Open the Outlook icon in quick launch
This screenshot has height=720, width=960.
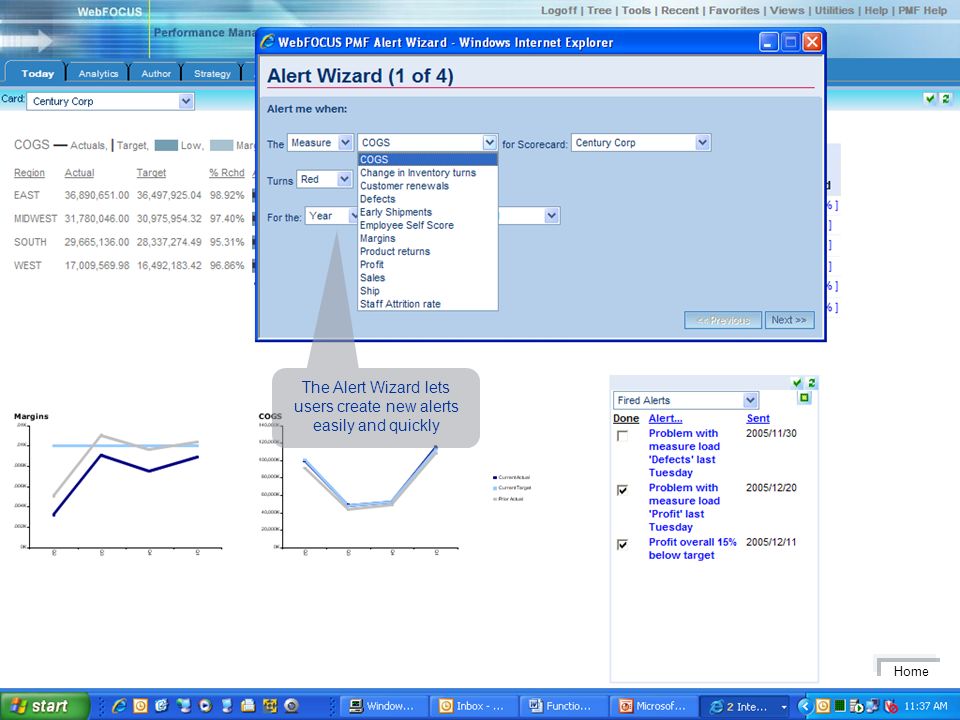(x=140, y=706)
